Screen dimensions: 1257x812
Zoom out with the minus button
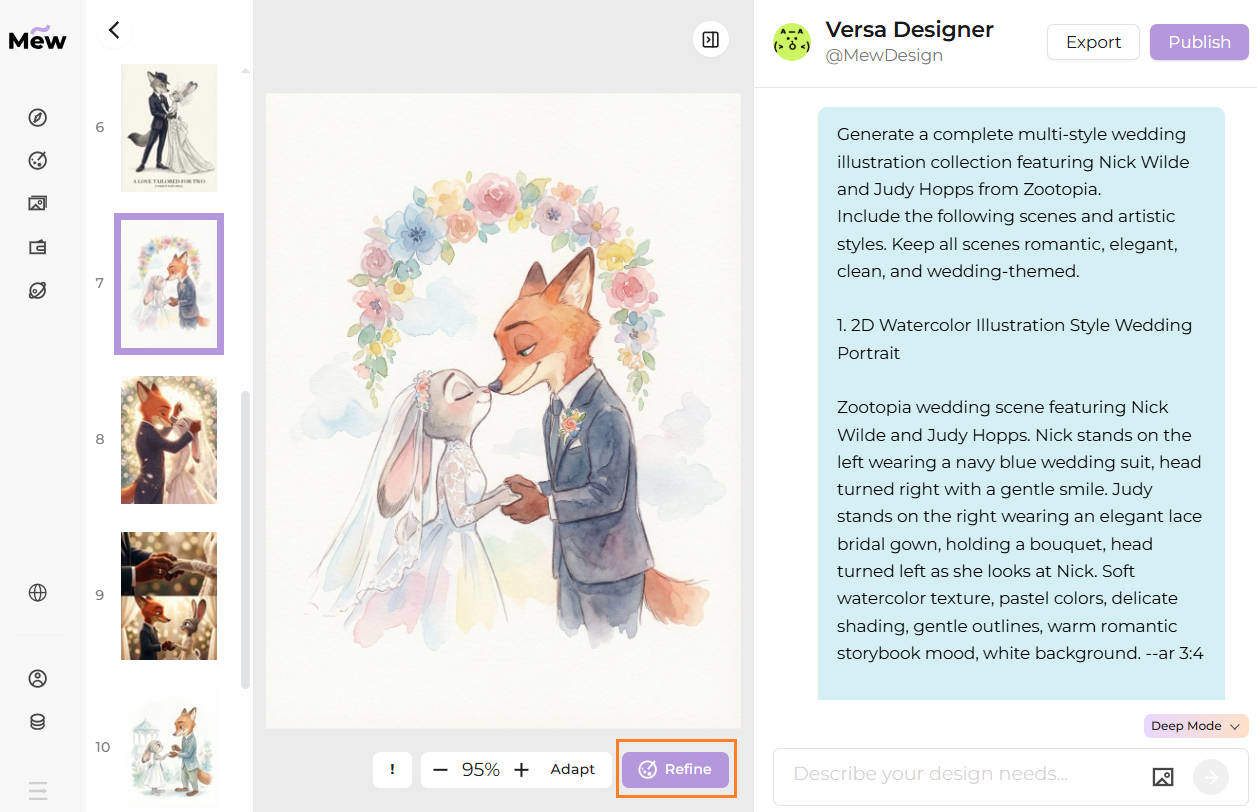click(440, 770)
